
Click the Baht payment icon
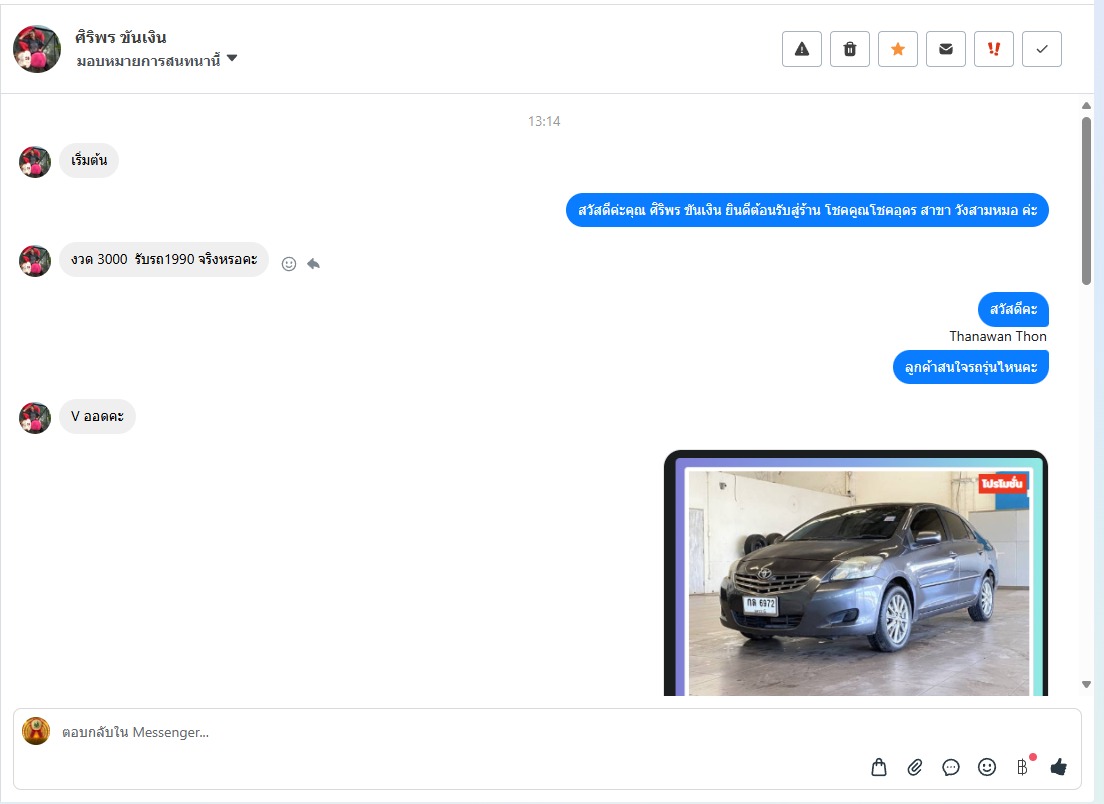click(1022, 767)
